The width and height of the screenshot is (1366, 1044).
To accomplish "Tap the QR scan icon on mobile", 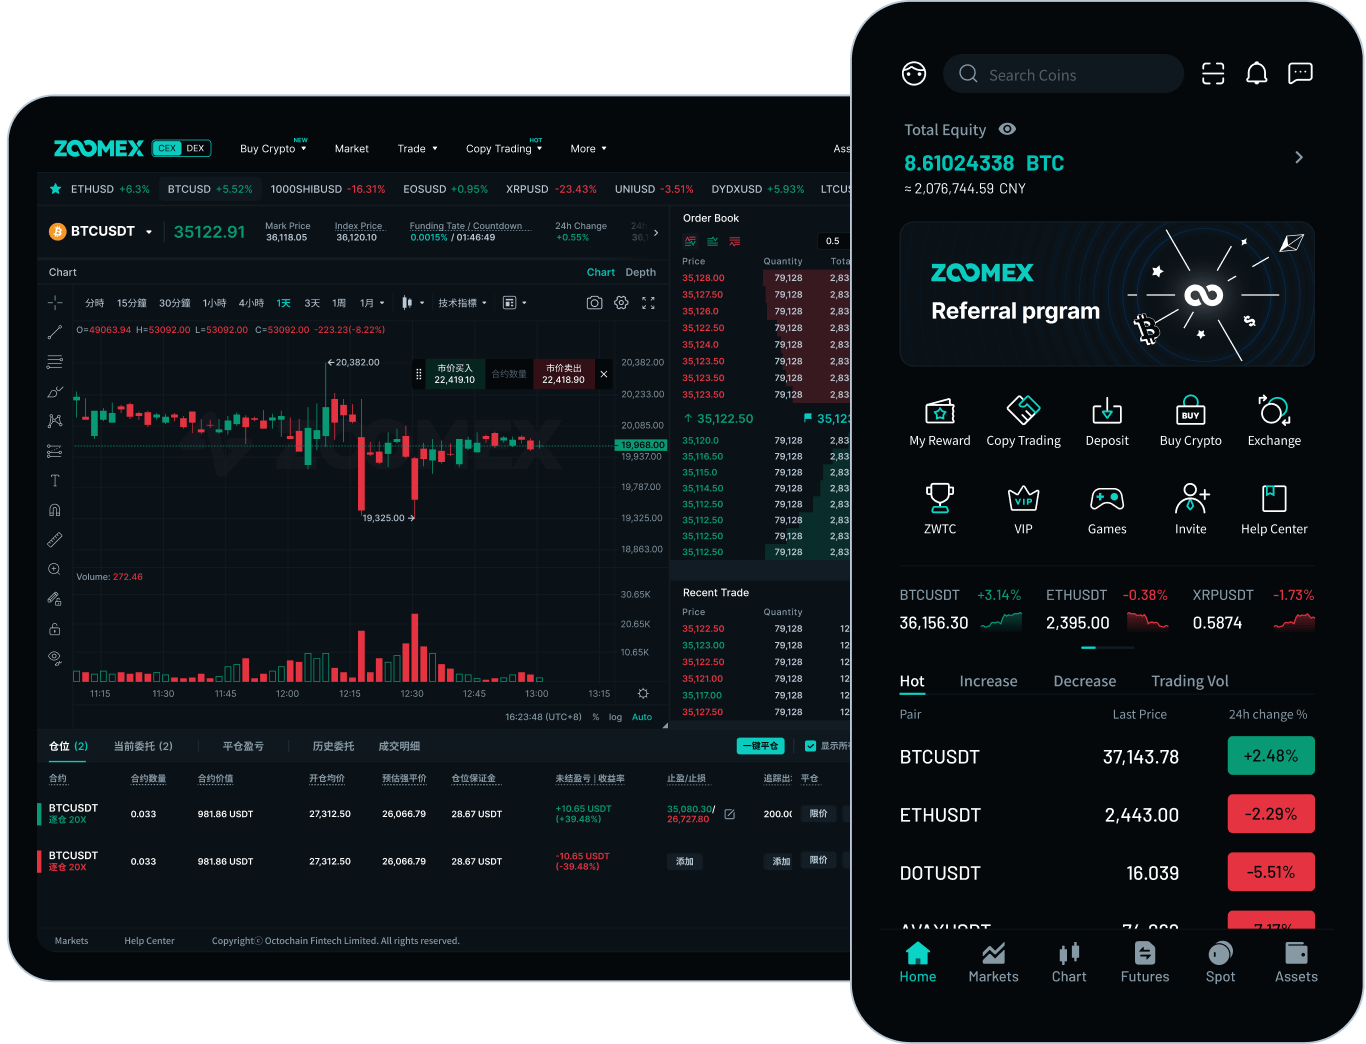I will (x=1213, y=73).
